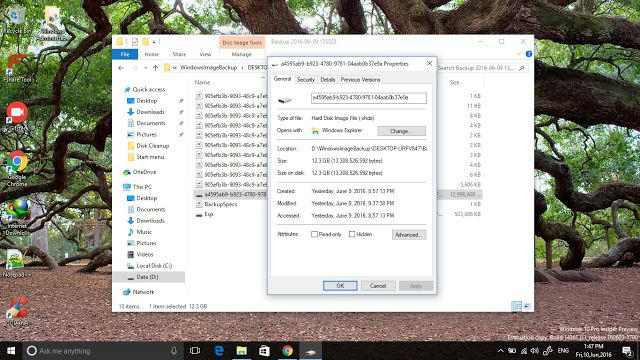Show hidden tray icons chevron
Image resolution: width=640 pixels, height=360 pixels.
point(501,351)
